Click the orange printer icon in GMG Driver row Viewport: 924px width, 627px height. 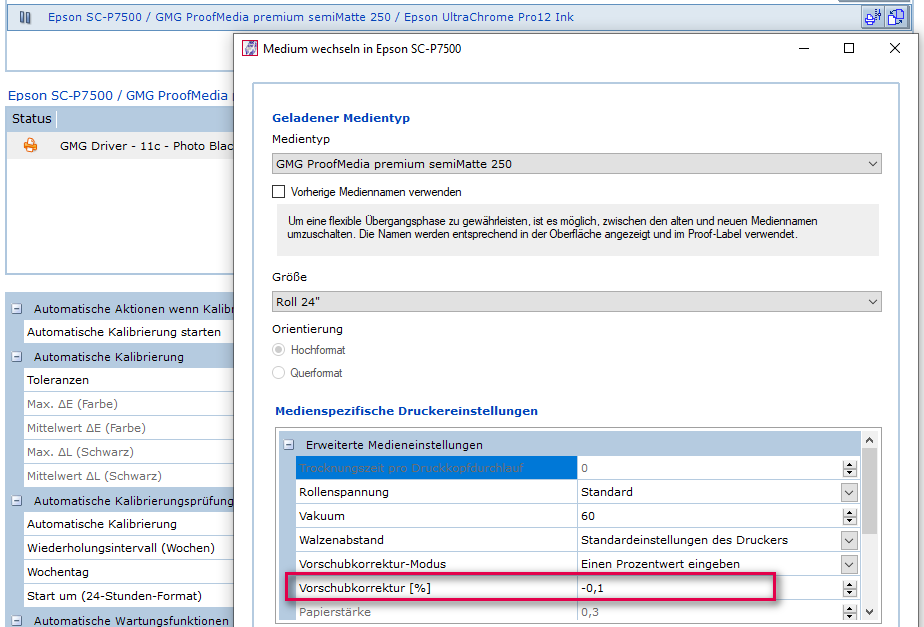pos(31,146)
